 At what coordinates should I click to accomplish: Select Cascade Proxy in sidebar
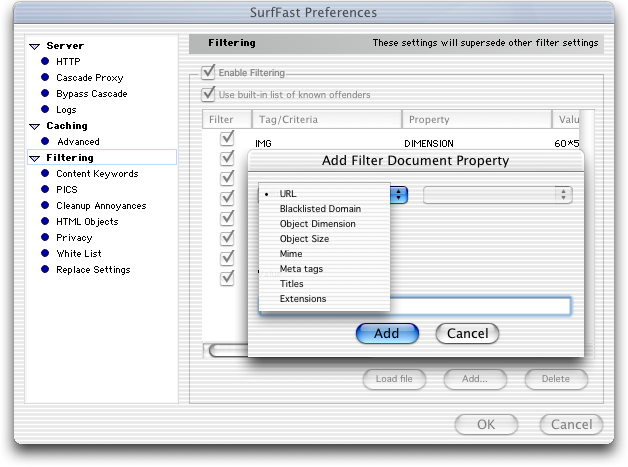[x=90, y=78]
